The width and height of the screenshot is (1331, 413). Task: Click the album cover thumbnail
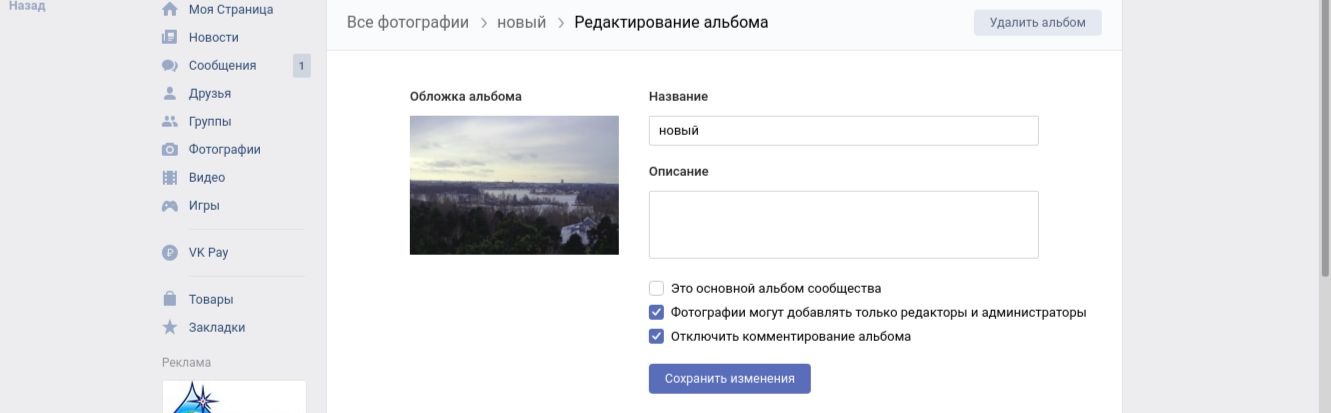click(x=514, y=185)
